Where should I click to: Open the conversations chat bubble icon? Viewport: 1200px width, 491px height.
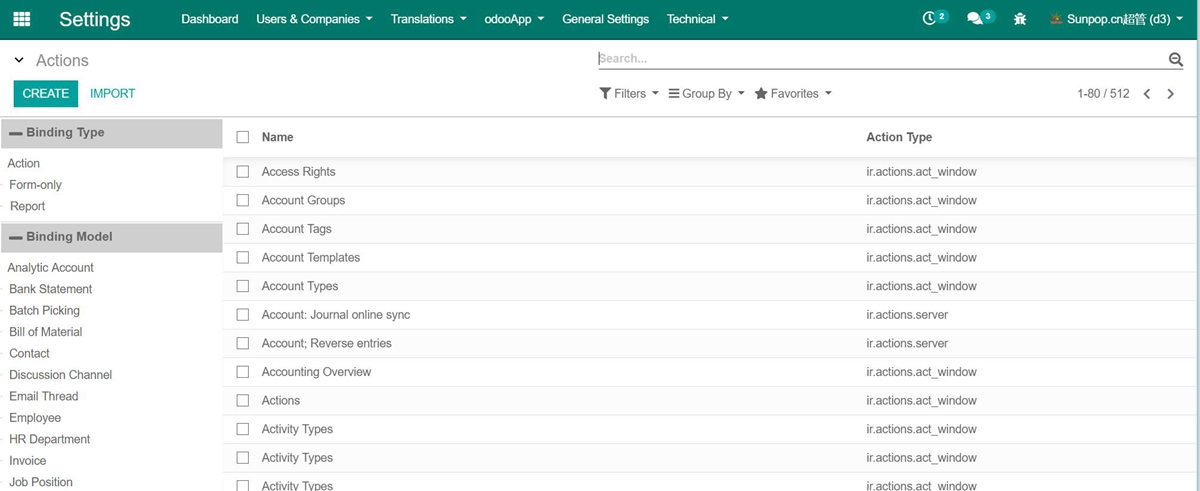[975, 19]
